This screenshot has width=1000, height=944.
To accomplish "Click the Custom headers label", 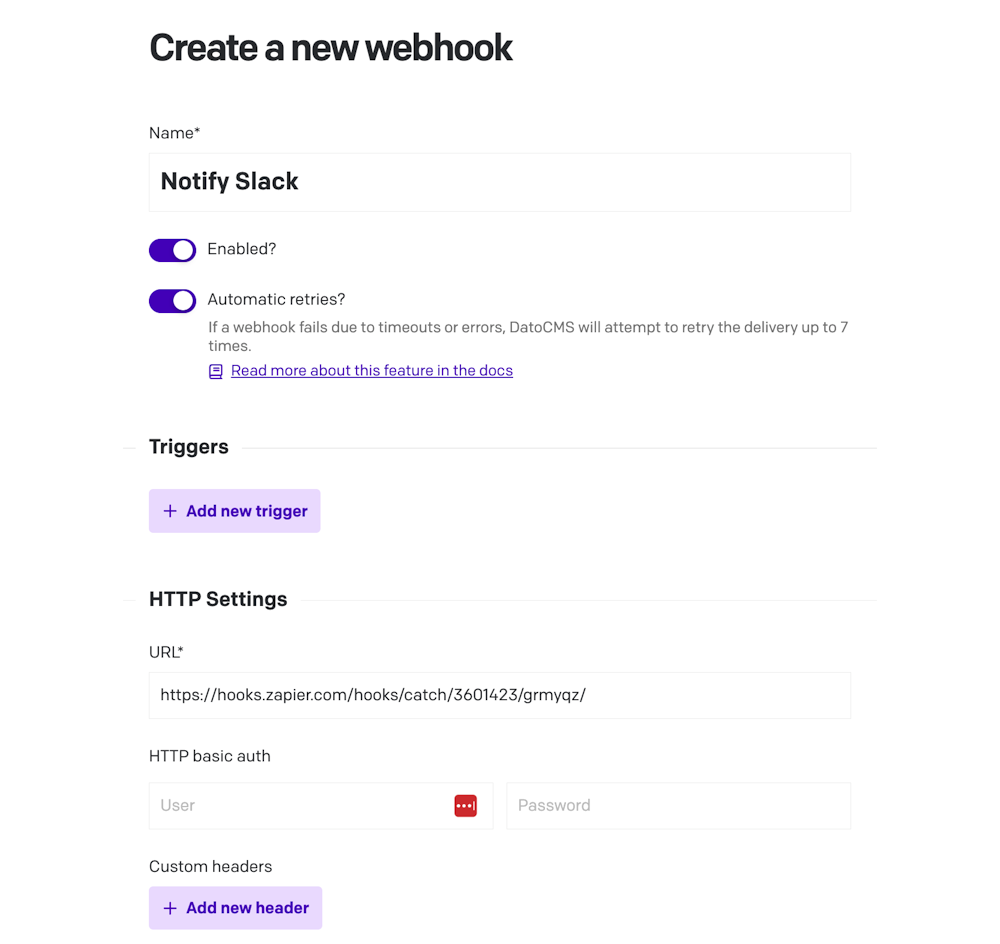I will click(210, 866).
